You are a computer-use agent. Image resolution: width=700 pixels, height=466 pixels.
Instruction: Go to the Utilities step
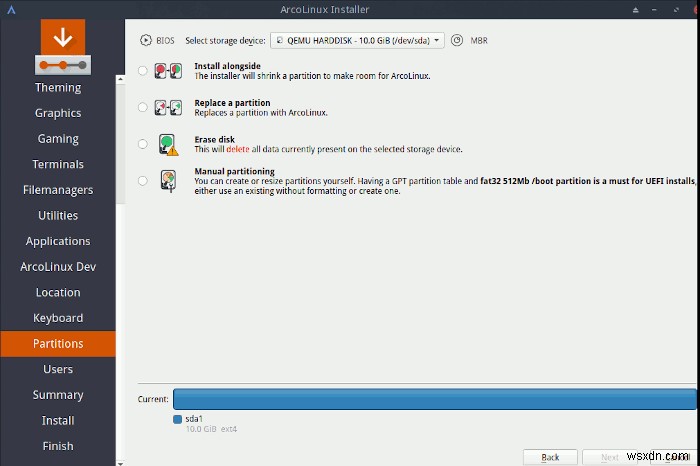click(x=58, y=216)
